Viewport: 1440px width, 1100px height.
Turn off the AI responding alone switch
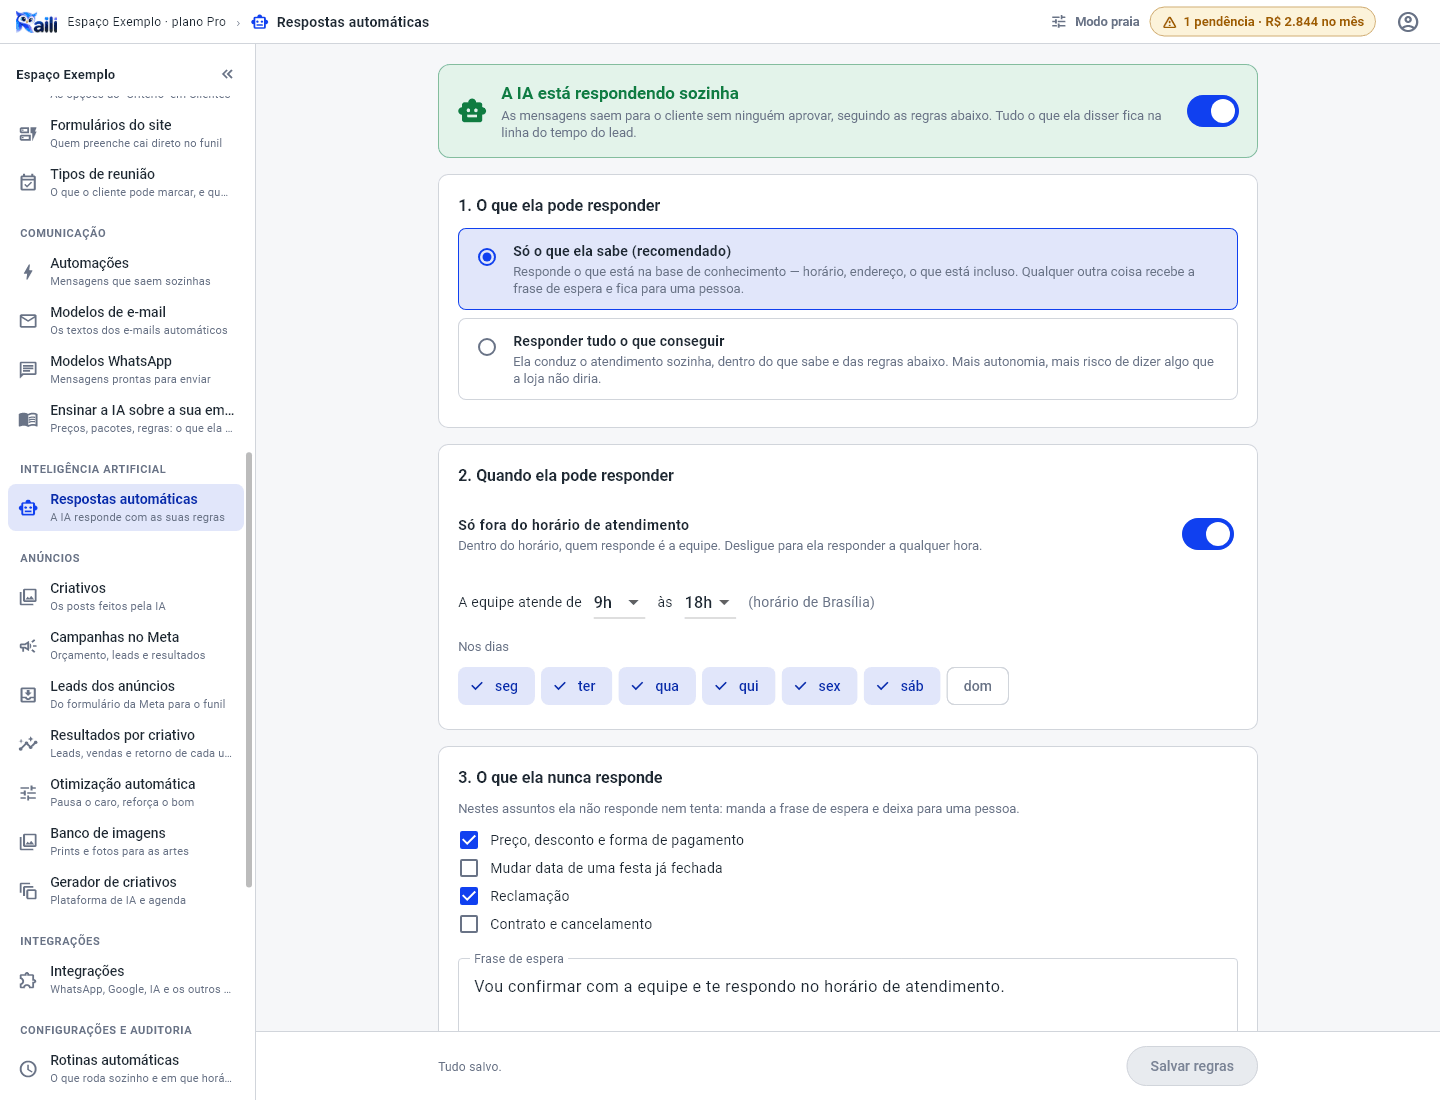click(x=1213, y=111)
